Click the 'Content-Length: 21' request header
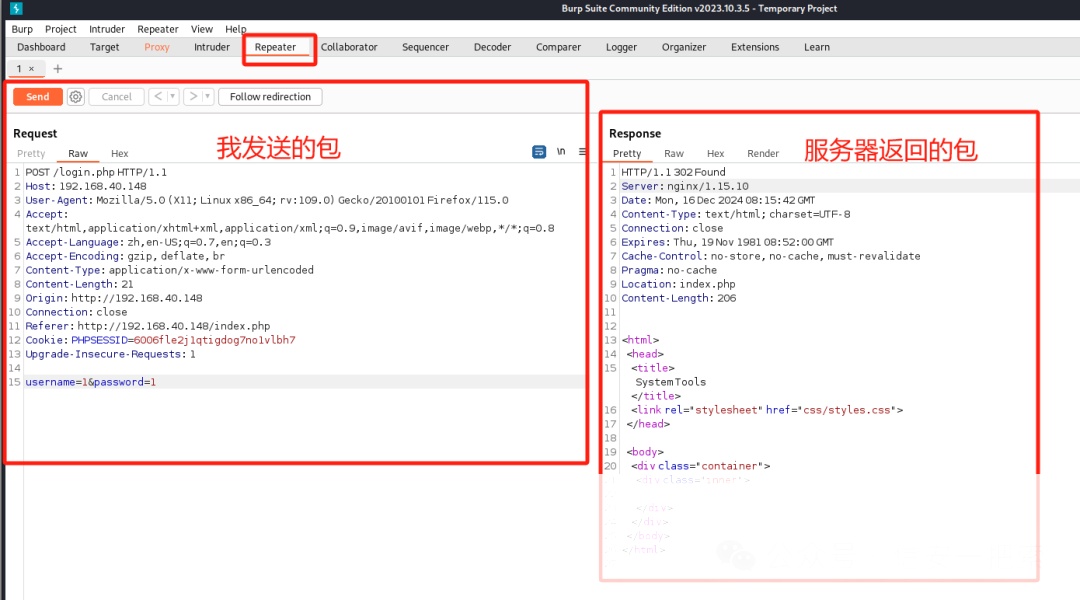Viewport: 1080px width, 600px height. pyautogui.click(x=80, y=284)
